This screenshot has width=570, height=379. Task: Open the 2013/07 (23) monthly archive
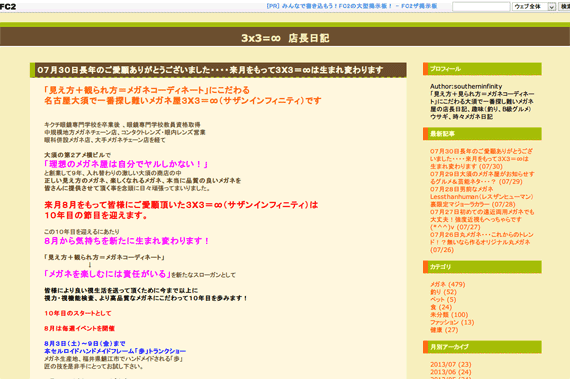pos(451,364)
